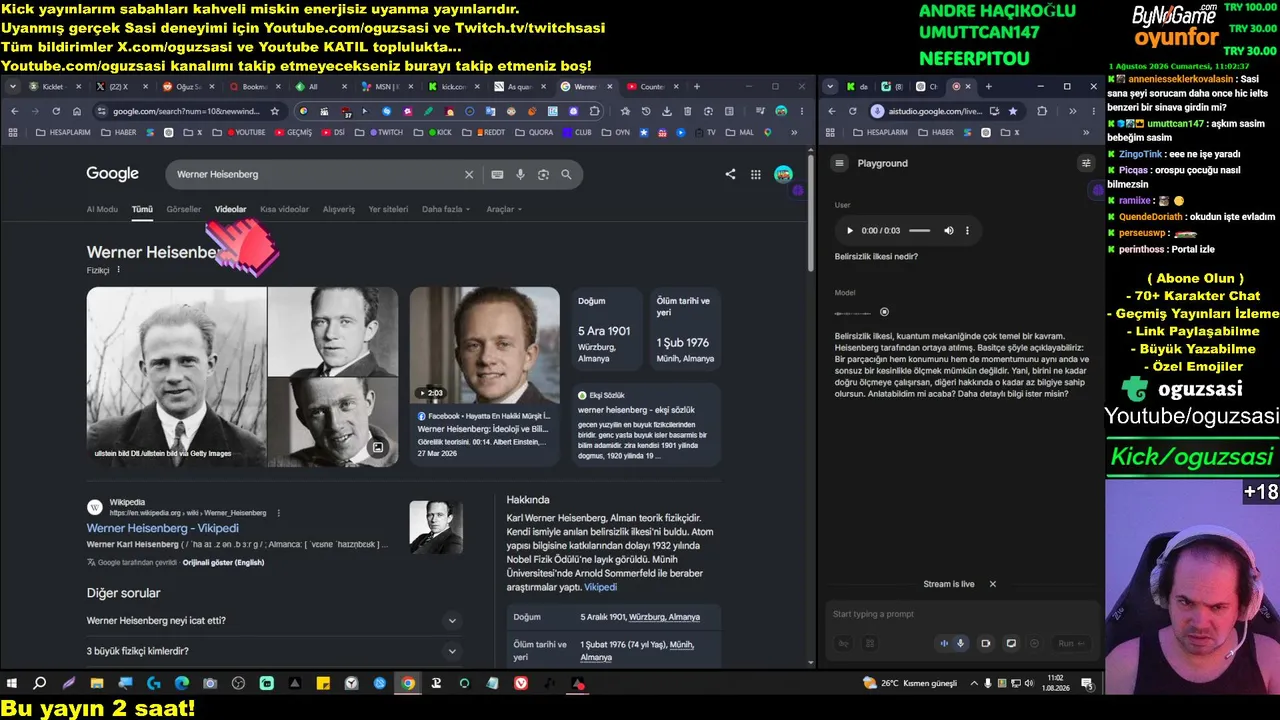Image resolution: width=1280 pixels, height=720 pixels.
Task: Switch to the Görseller results tab
Action: pyautogui.click(x=184, y=209)
